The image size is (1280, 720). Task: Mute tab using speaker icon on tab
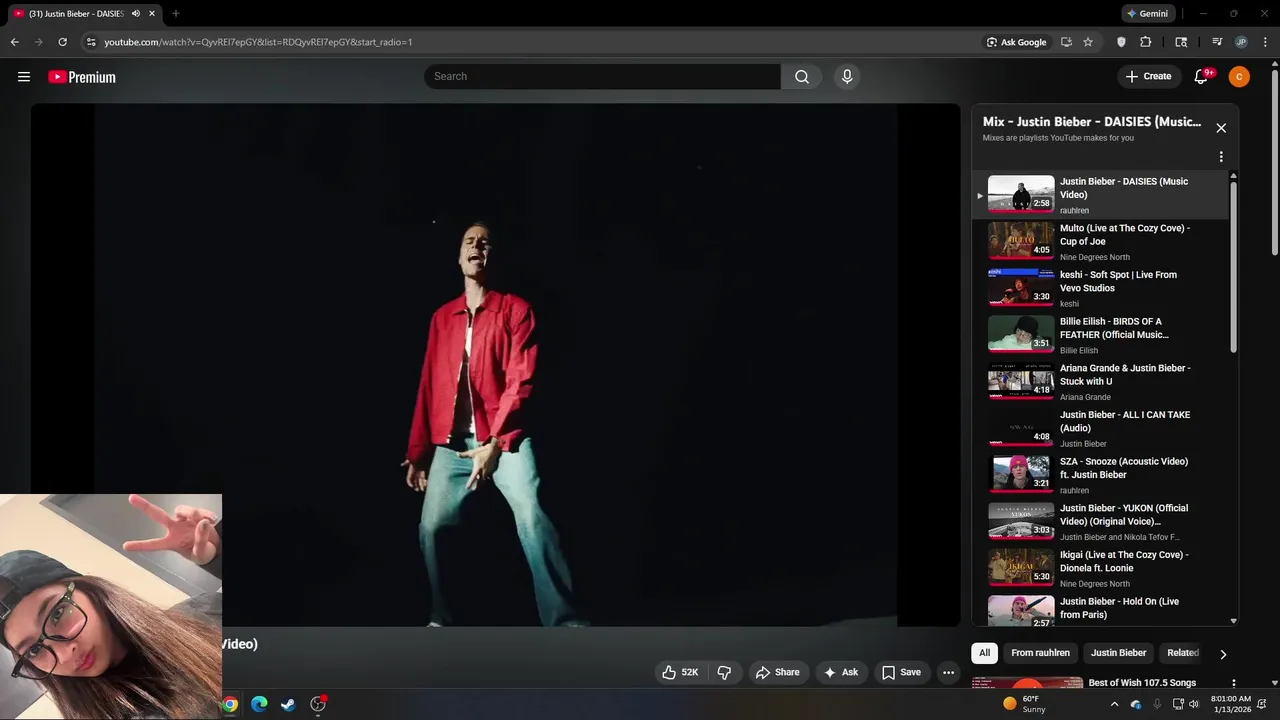(x=136, y=14)
